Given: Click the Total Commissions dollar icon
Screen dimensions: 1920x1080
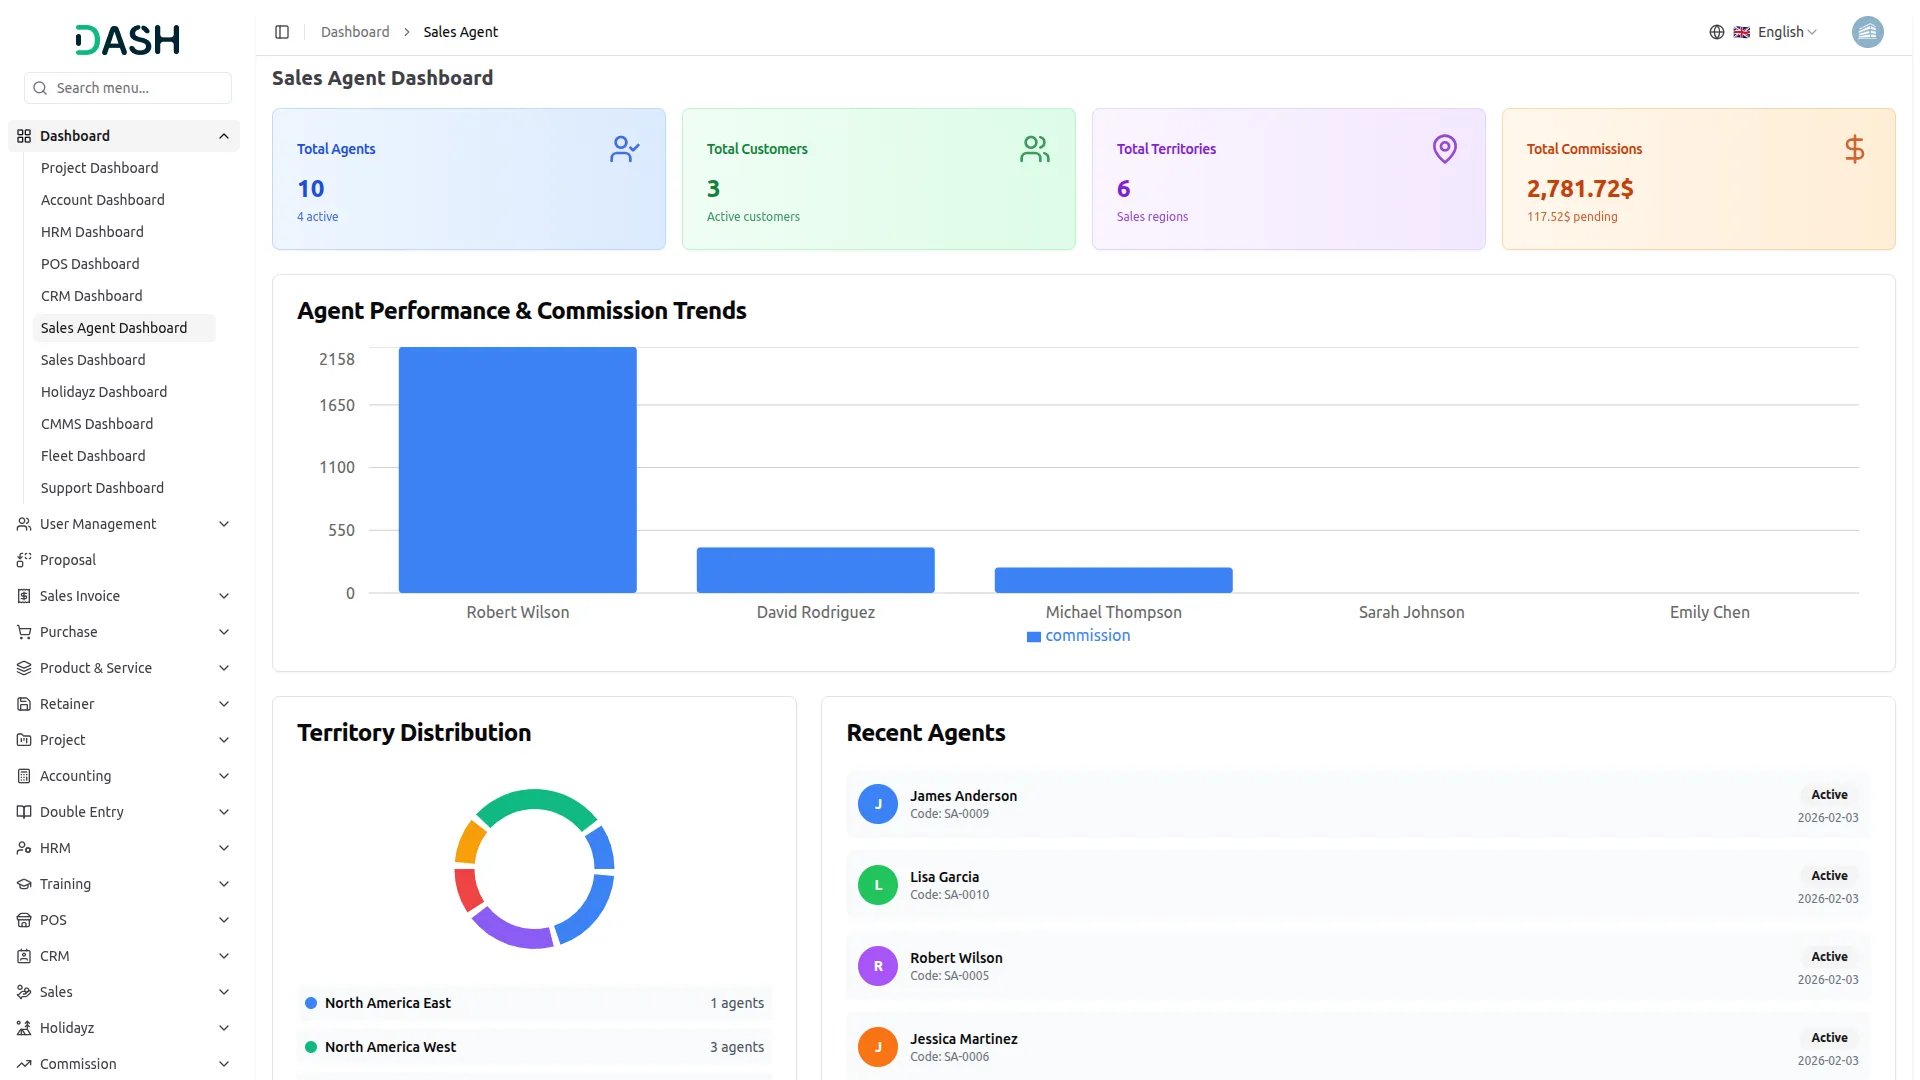Looking at the screenshot, I should 1854,149.
